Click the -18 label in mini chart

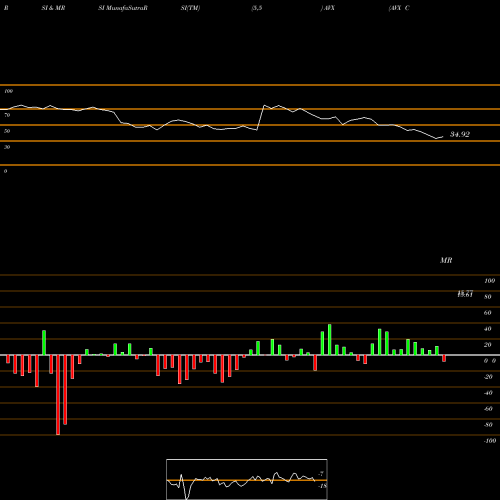point(322,486)
